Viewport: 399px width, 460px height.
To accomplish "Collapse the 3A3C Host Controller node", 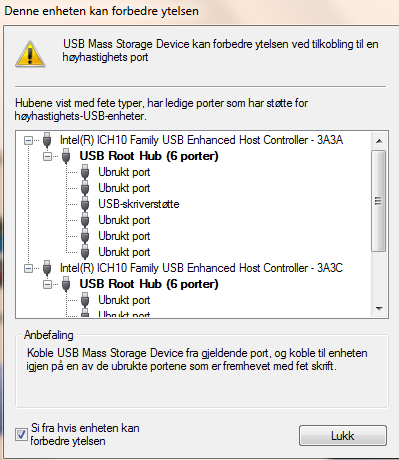I will click(28, 268).
